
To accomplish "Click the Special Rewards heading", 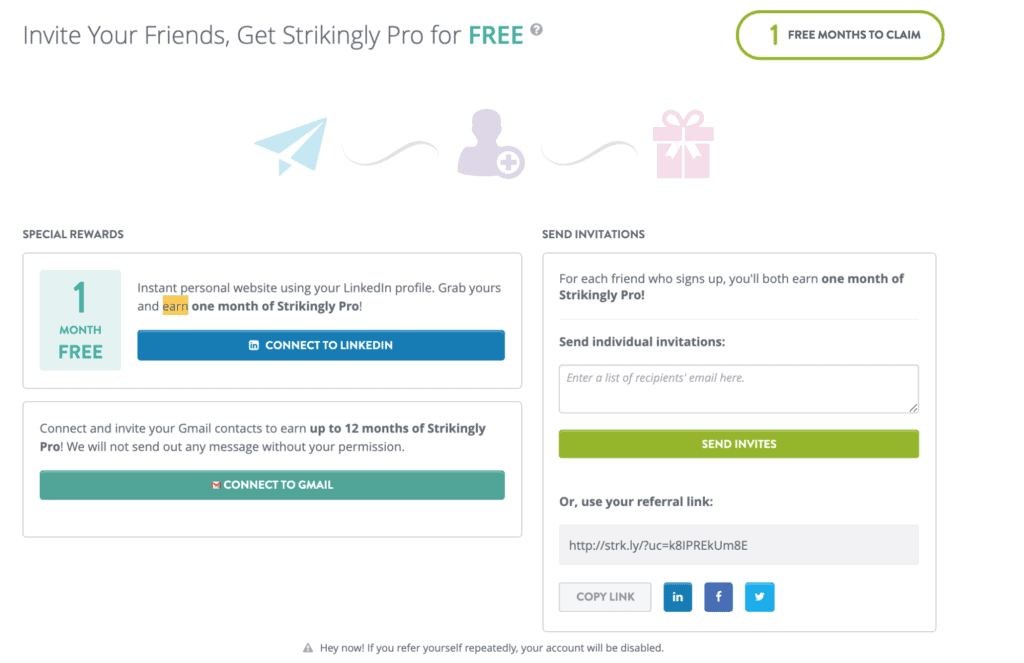I will [x=73, y=234].
